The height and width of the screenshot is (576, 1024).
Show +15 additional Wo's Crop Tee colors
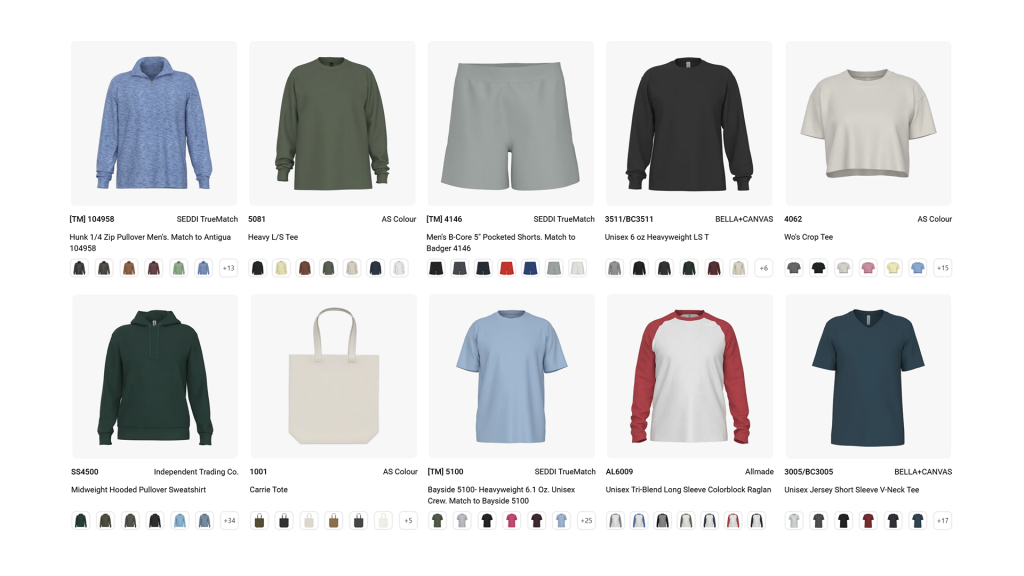[942, 268]
